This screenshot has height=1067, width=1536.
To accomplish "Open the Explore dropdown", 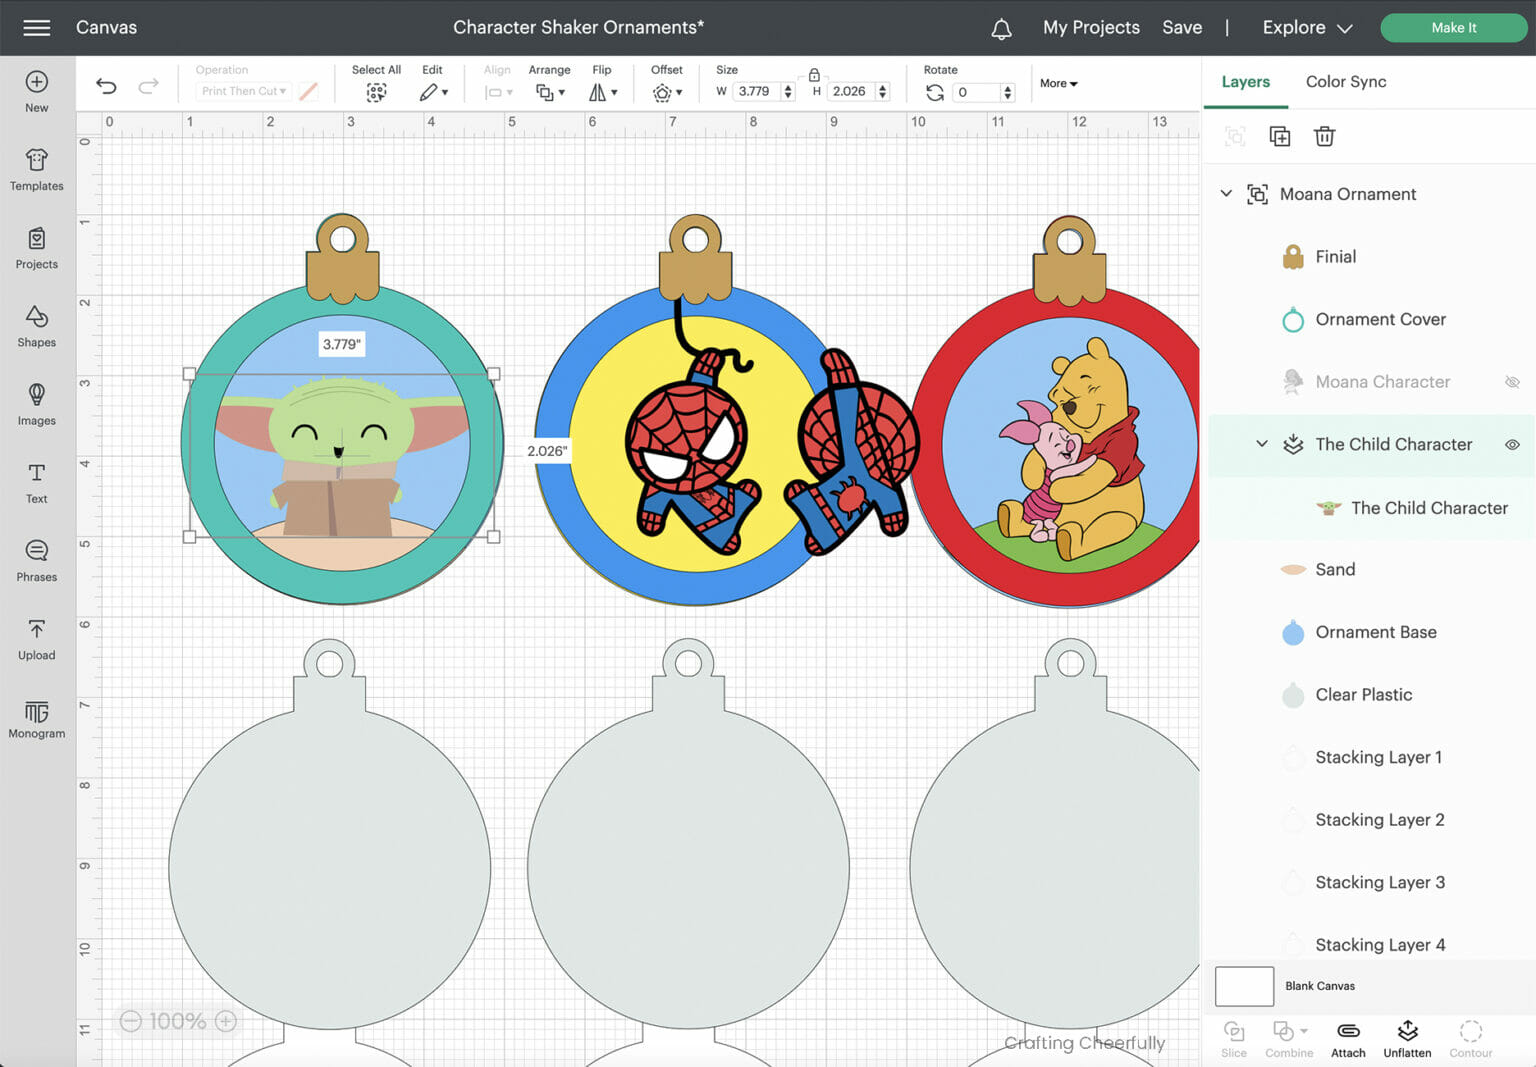I will 1306,27.
